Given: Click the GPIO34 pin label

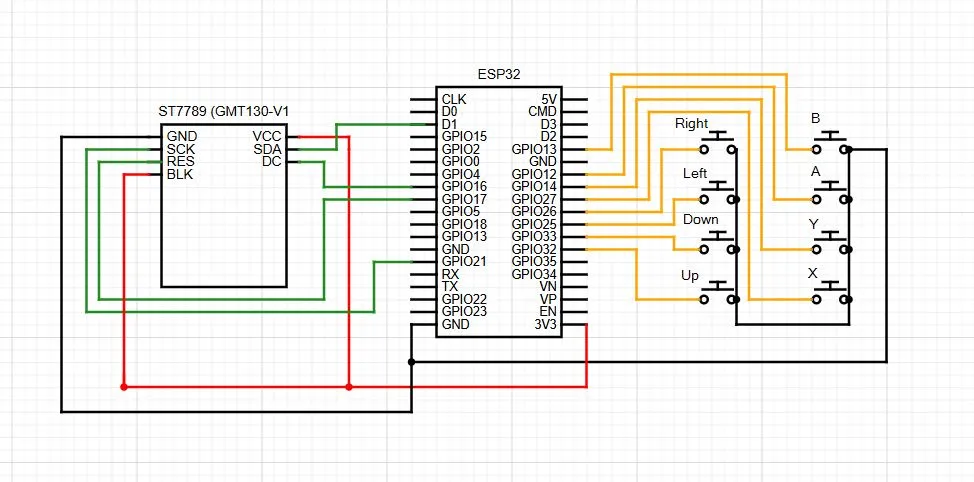Looking at the screenshot, I should point(534,274).
